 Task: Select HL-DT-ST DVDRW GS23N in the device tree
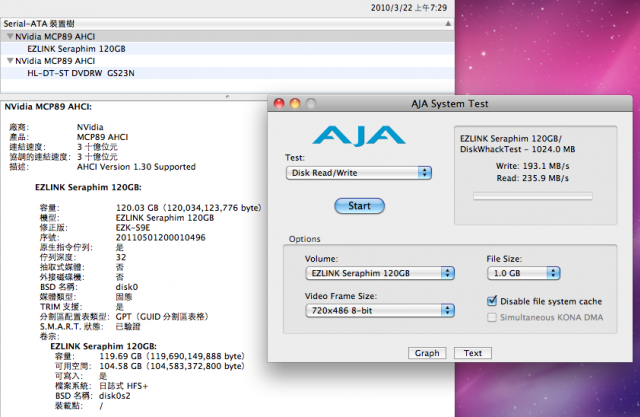click(81, 73)
